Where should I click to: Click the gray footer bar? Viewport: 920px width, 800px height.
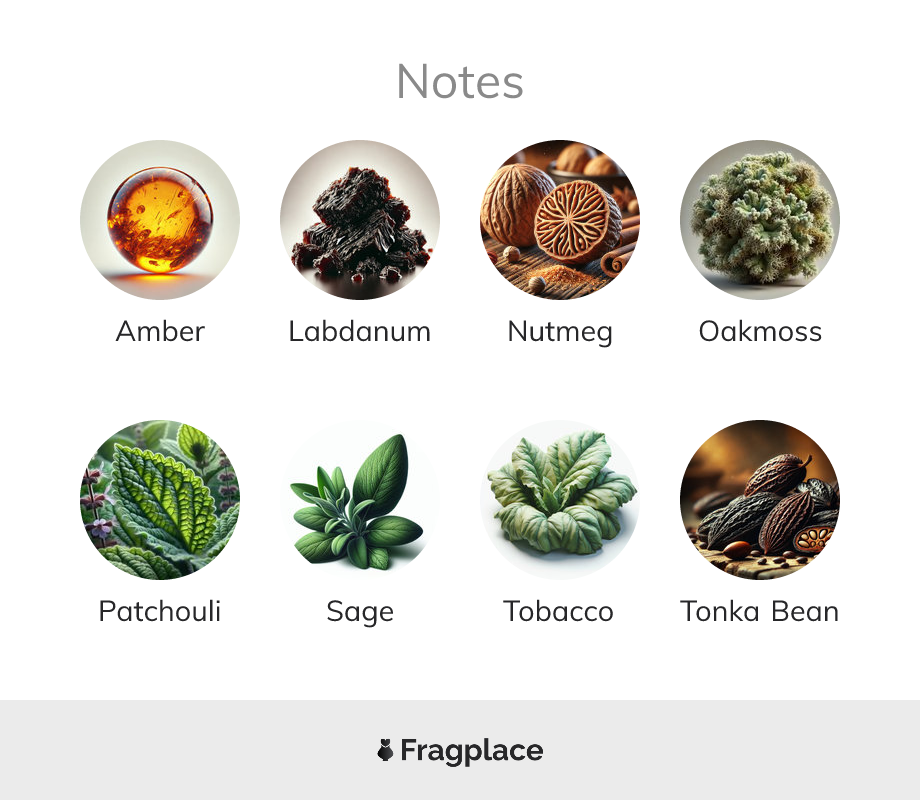point(460,750)
